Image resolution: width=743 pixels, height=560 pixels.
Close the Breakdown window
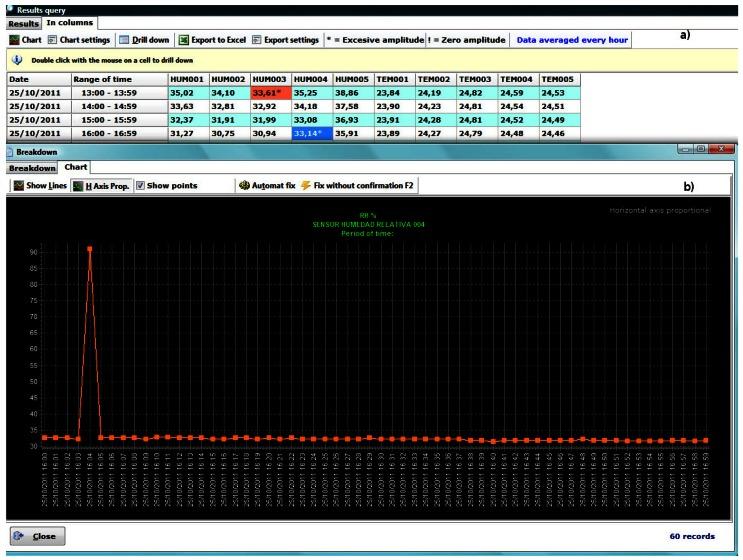[x=37, y=536]
